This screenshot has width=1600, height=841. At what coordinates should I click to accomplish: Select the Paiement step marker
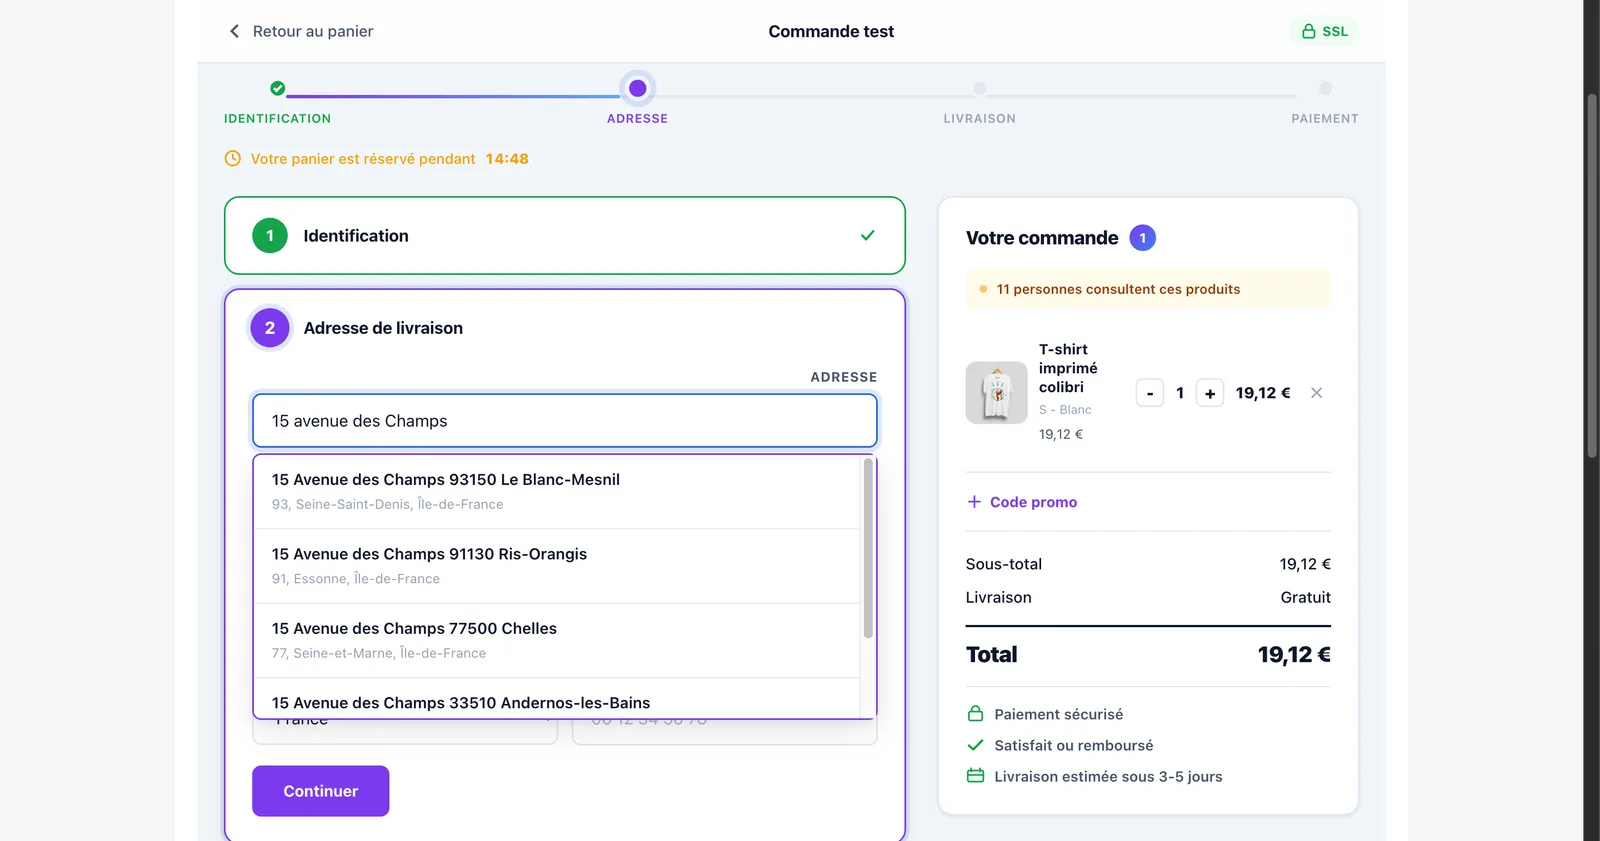click(1325, 89)
